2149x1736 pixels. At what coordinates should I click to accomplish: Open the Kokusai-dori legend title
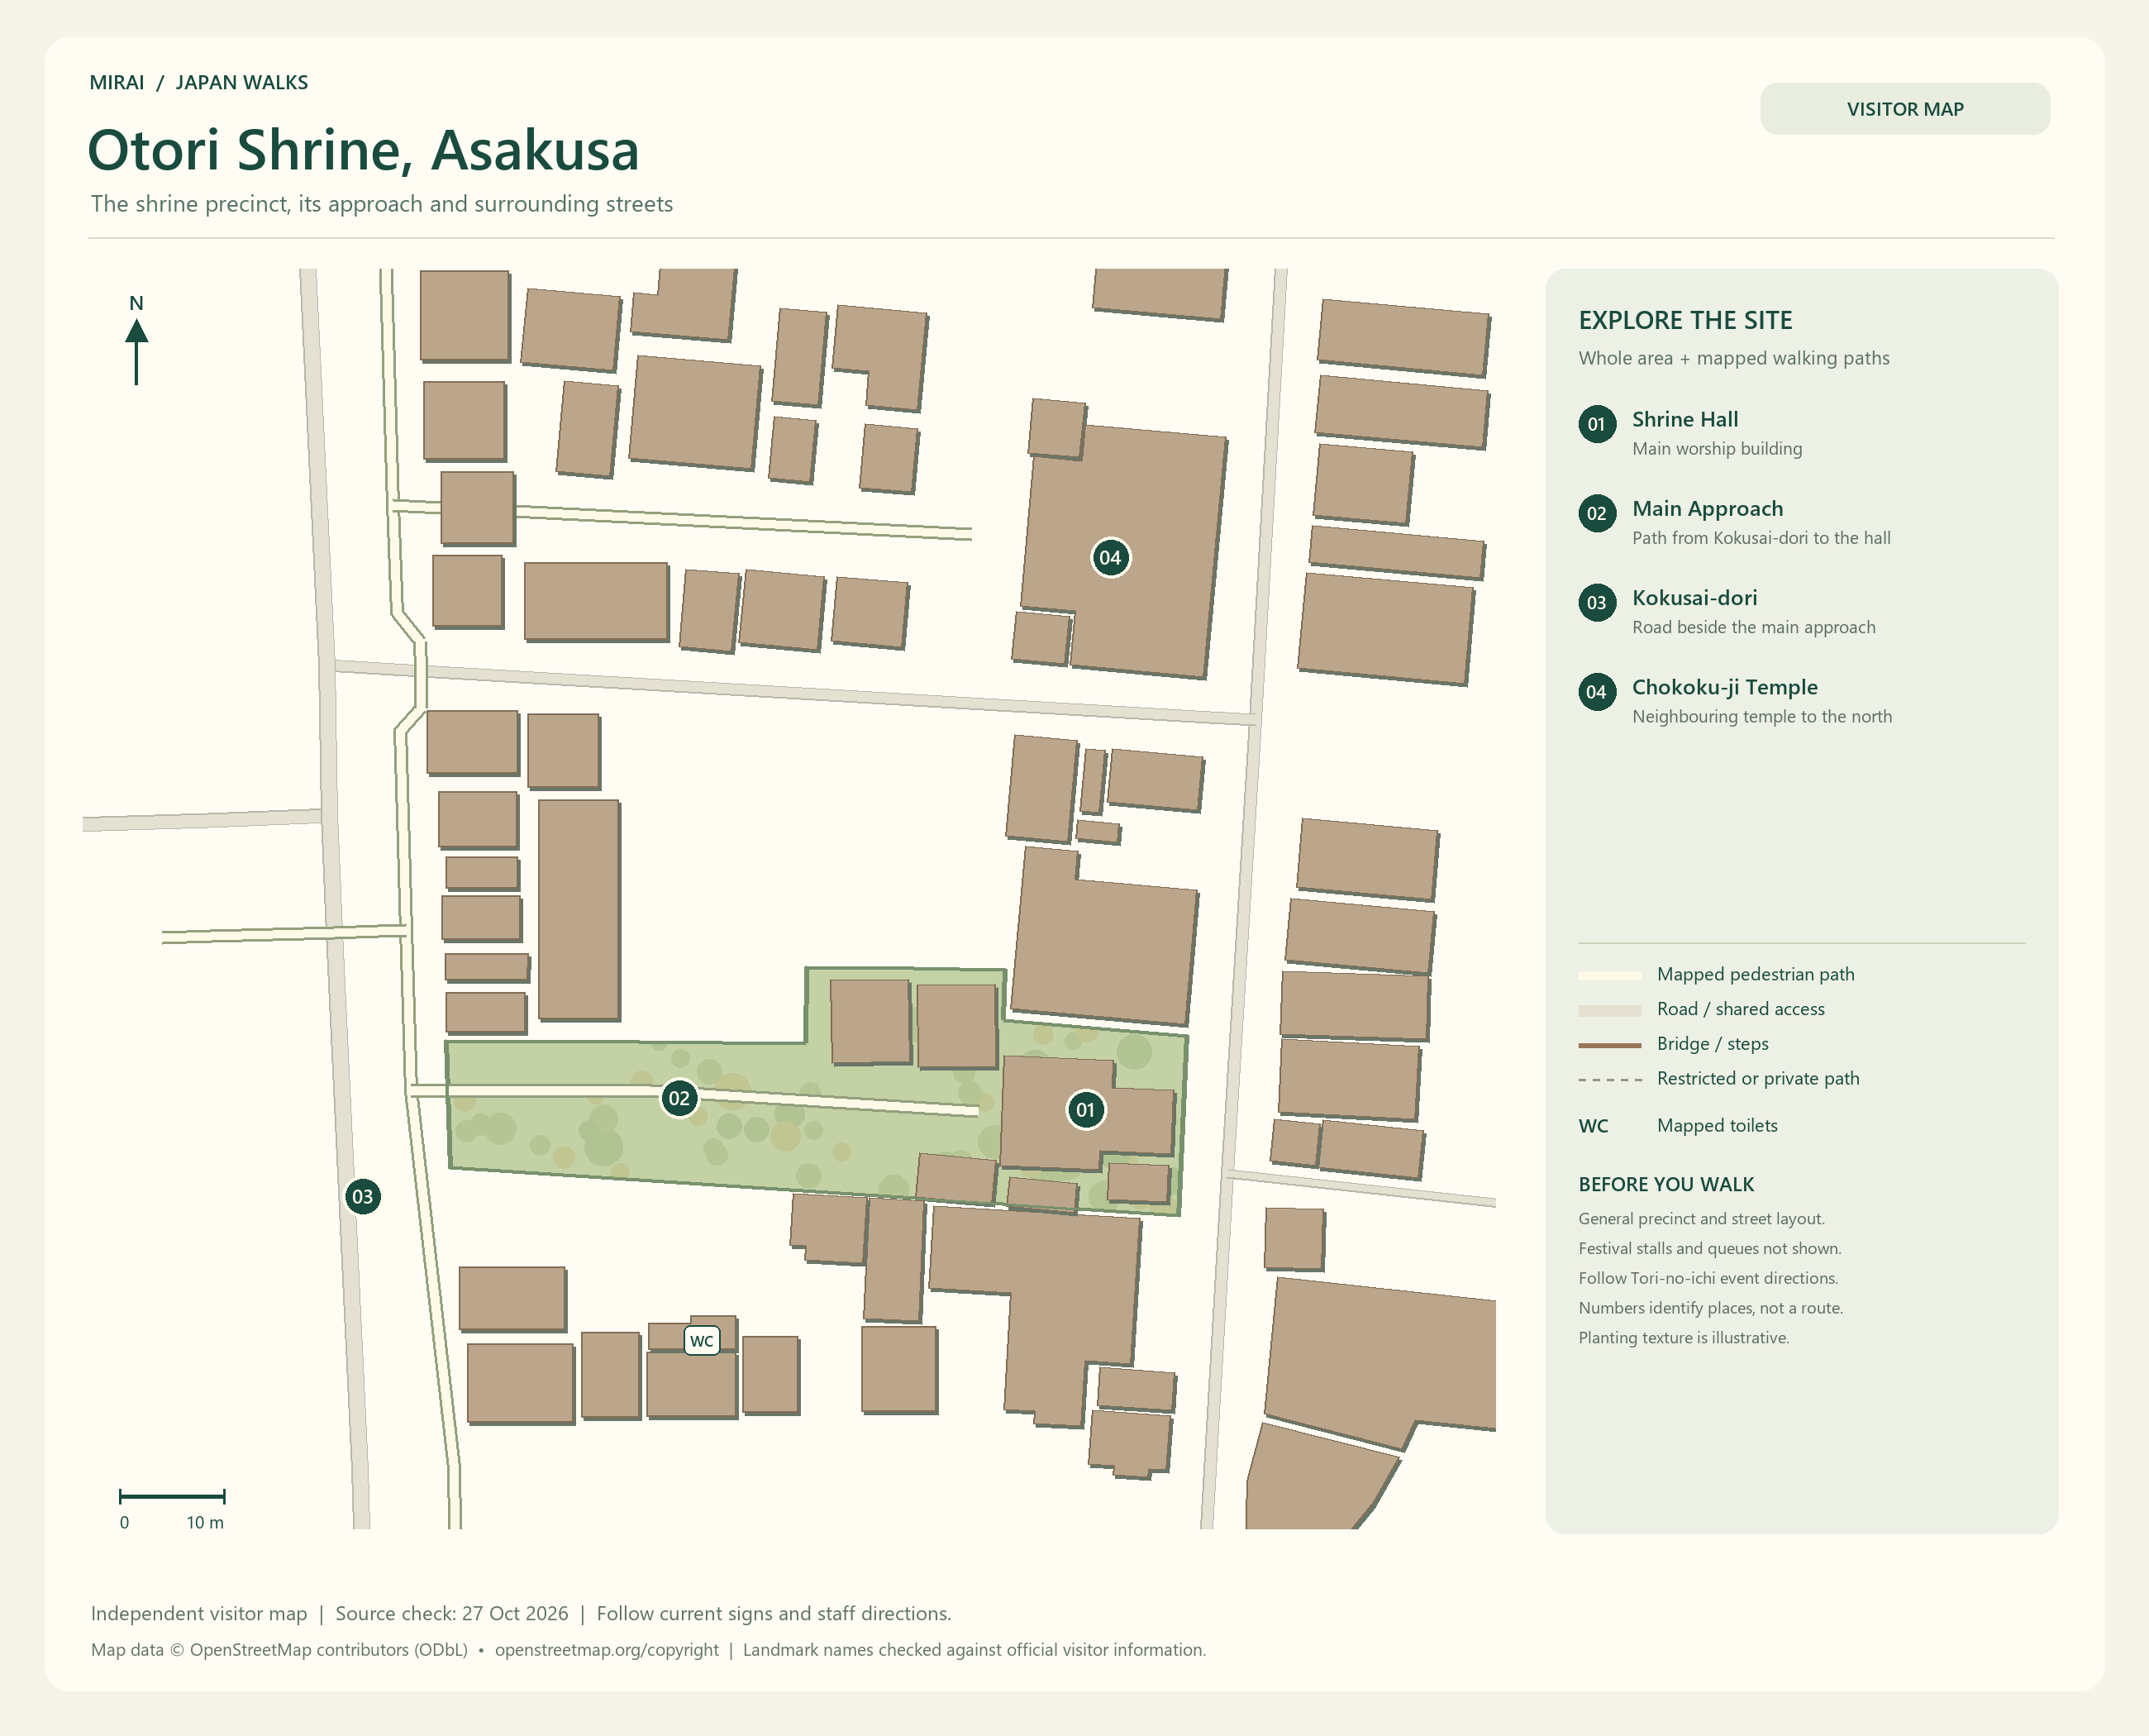point(1694,598)
